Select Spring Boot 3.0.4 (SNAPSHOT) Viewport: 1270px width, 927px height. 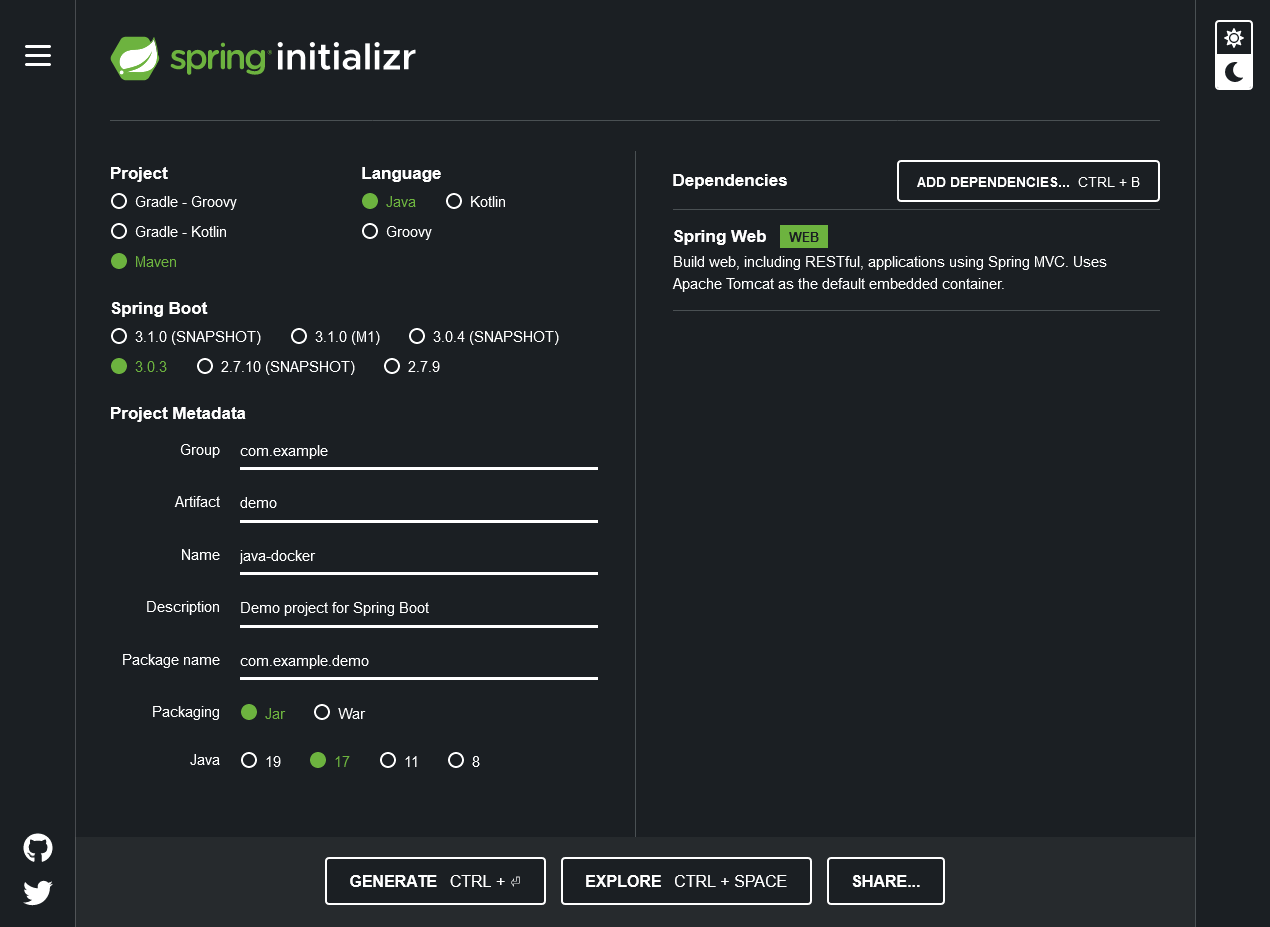(484, 337)
